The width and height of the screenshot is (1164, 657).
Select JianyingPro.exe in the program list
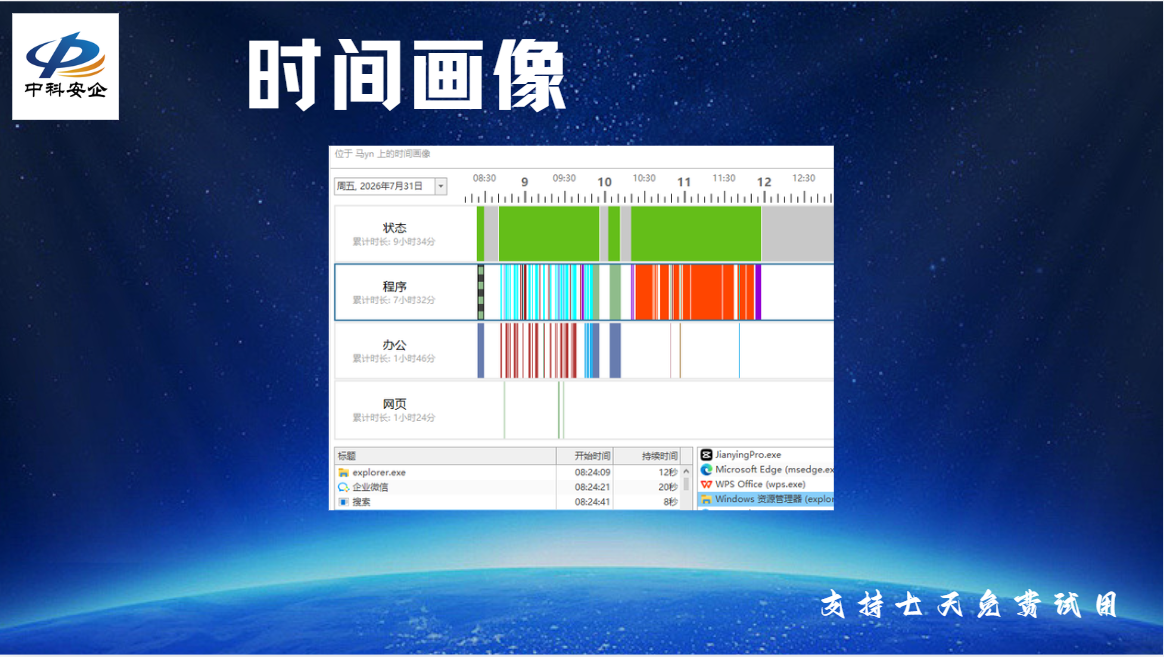[x=748, y=454]
